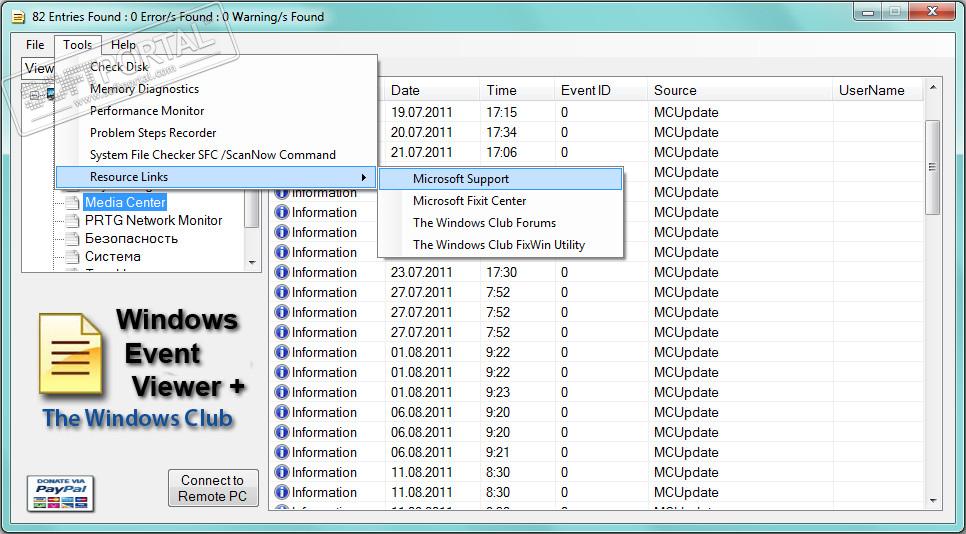The height and width of the screenshot is (534, 966).
Task: Open the File menu
Action: point(35,45)
